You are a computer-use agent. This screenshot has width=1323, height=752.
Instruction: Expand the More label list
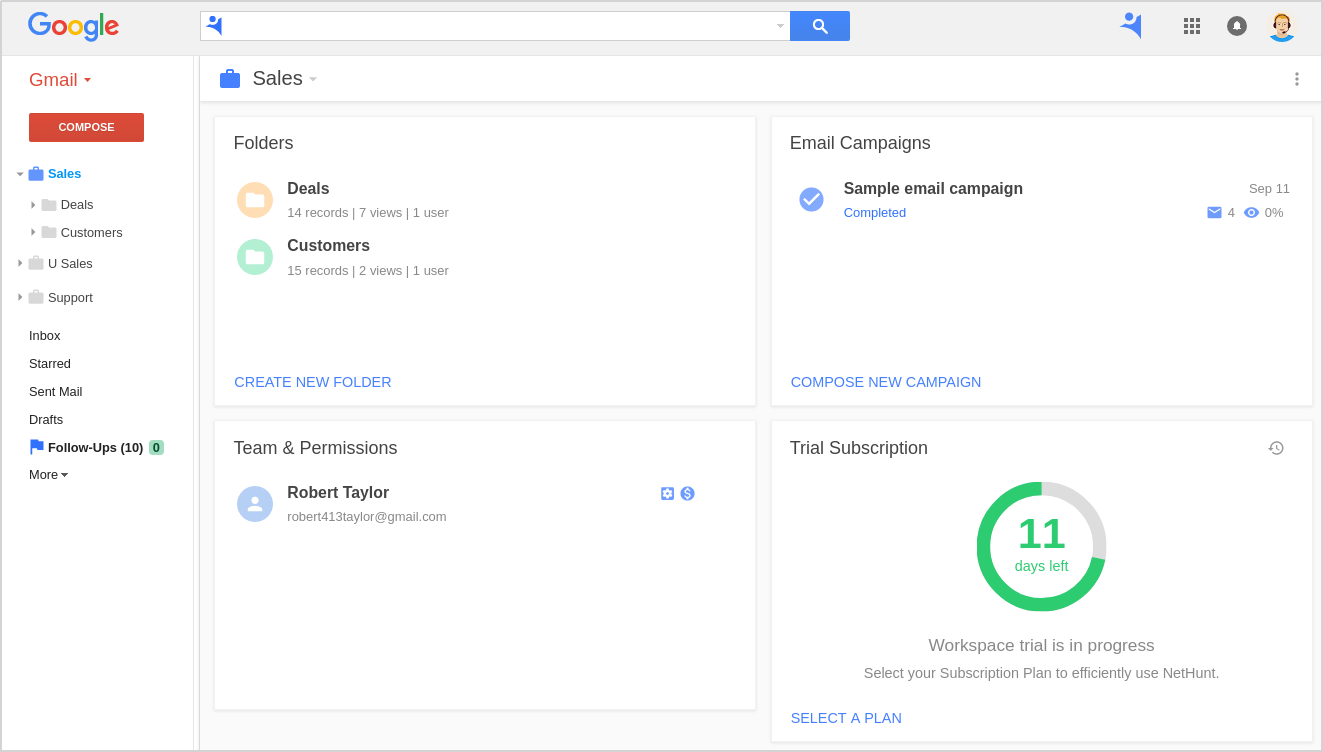(49, 475)
